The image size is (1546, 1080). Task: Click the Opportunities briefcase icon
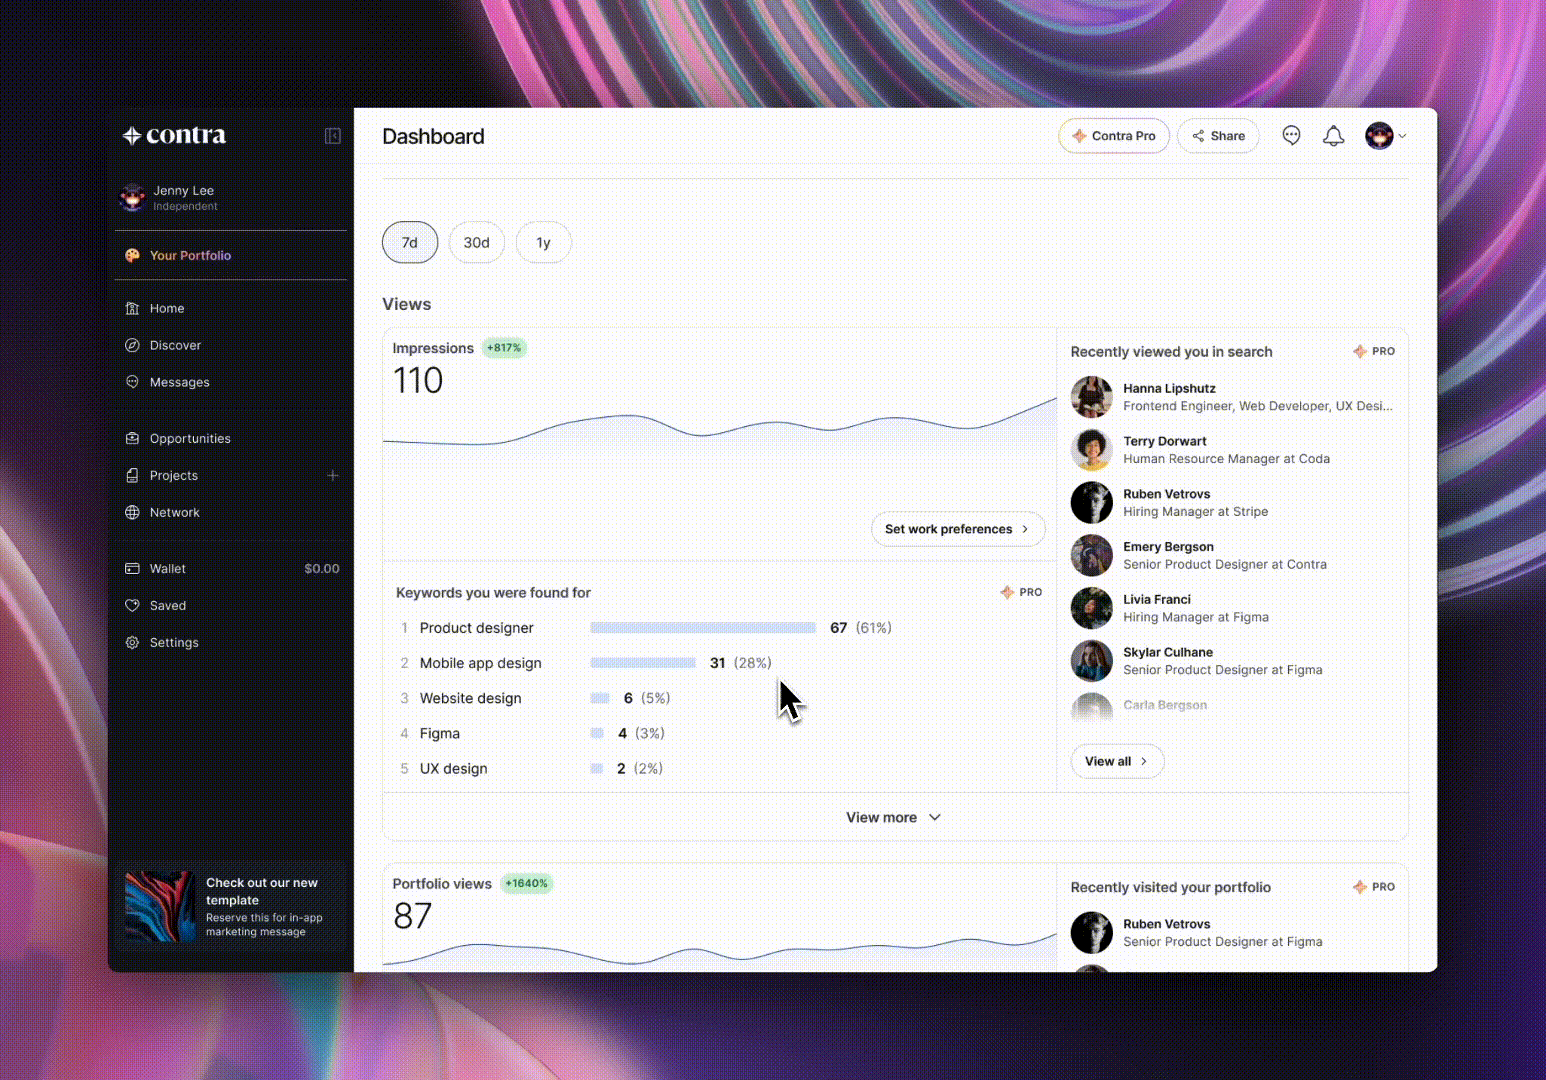[132, 439]
